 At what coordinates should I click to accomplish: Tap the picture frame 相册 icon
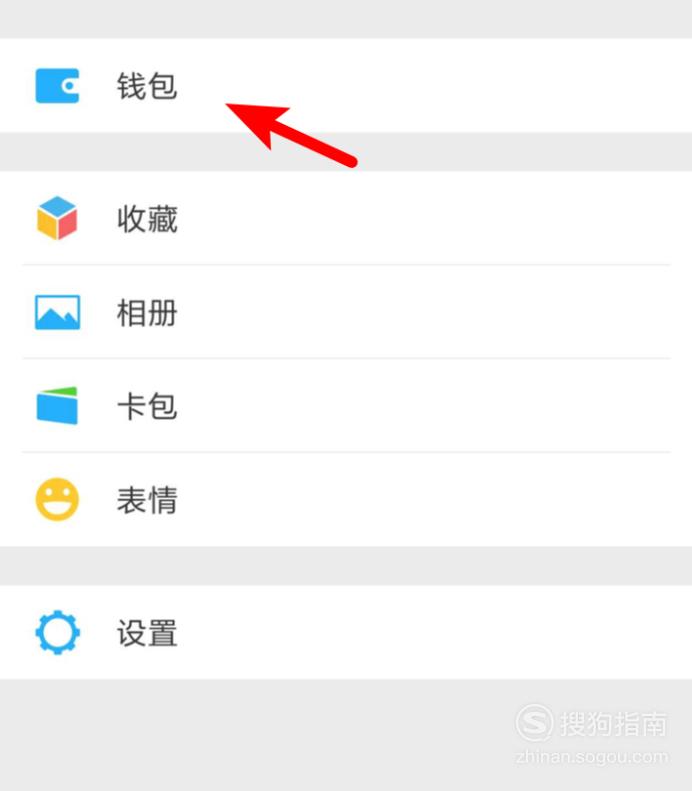tap(57, 312)
